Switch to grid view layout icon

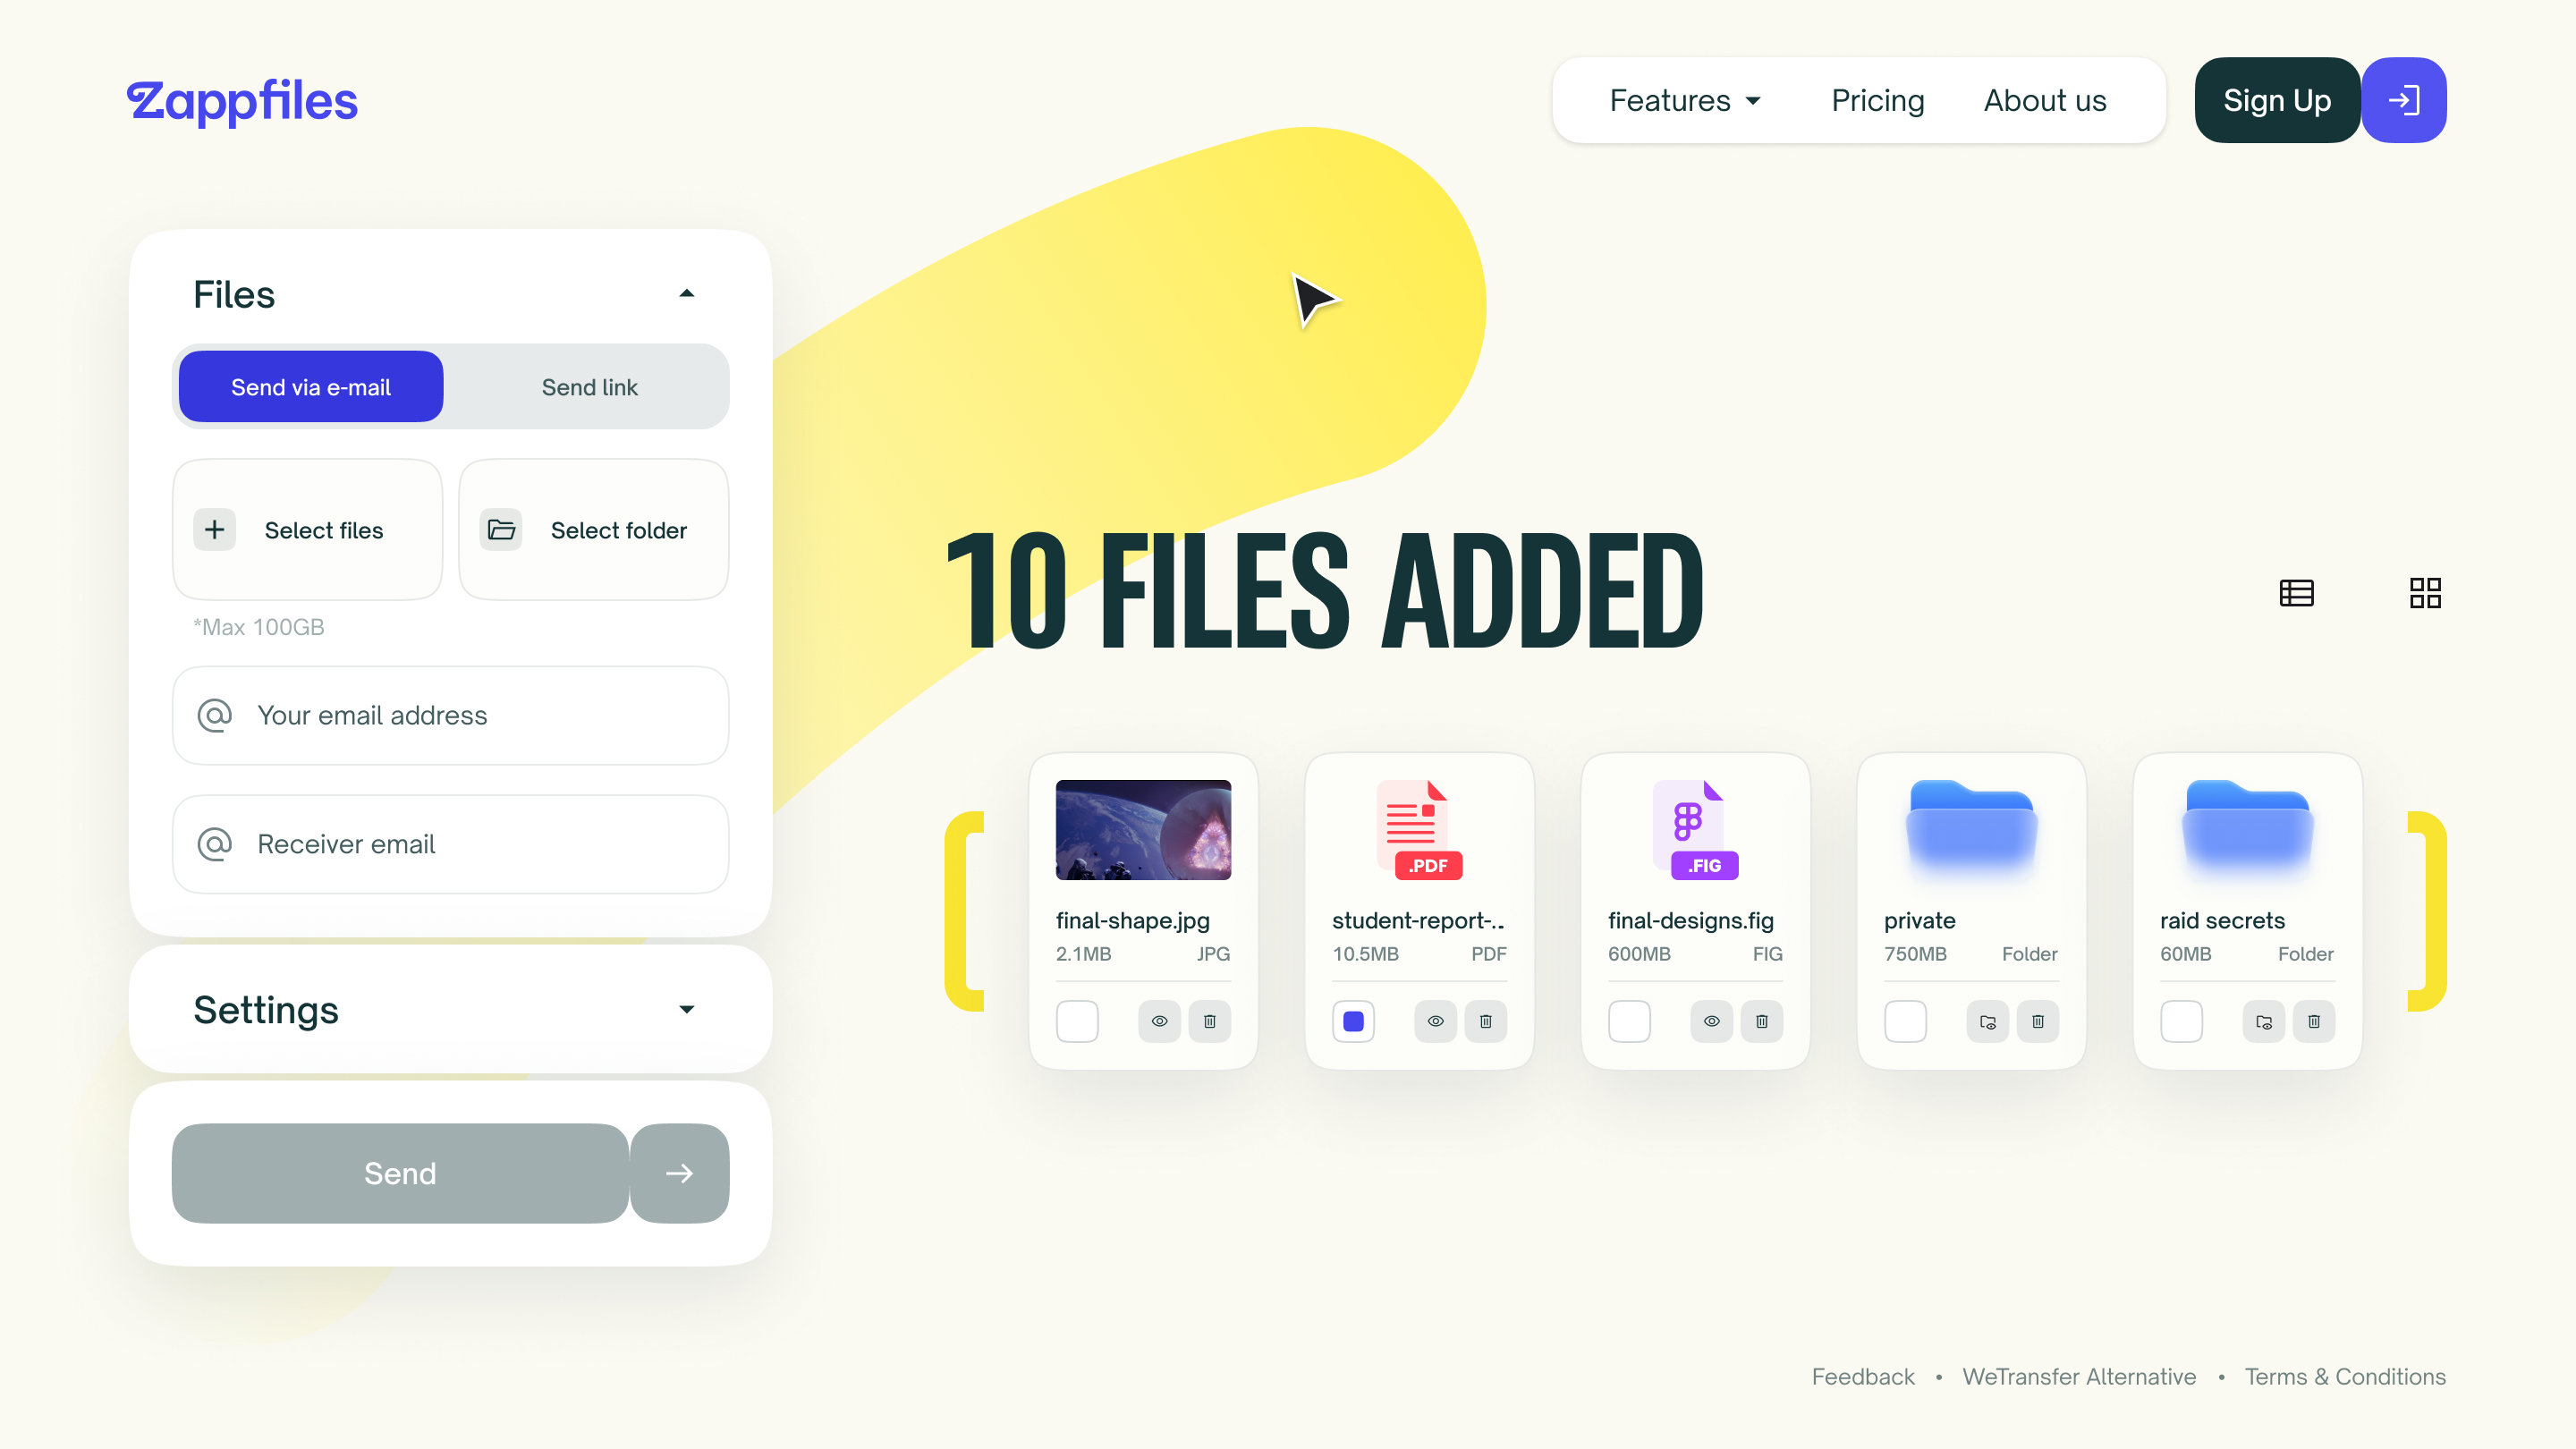2425,593
